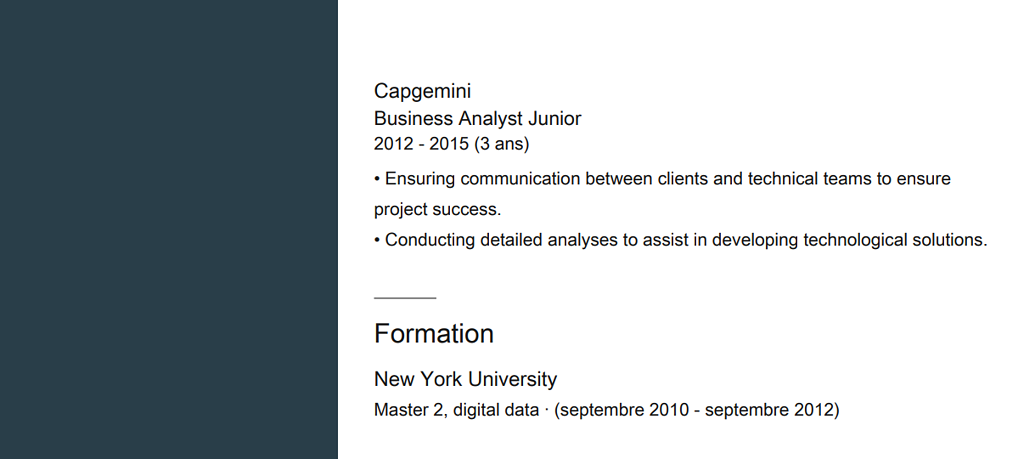Click the text '(3 ans)'
This screenshot has height=459, width=1024.
502,144
